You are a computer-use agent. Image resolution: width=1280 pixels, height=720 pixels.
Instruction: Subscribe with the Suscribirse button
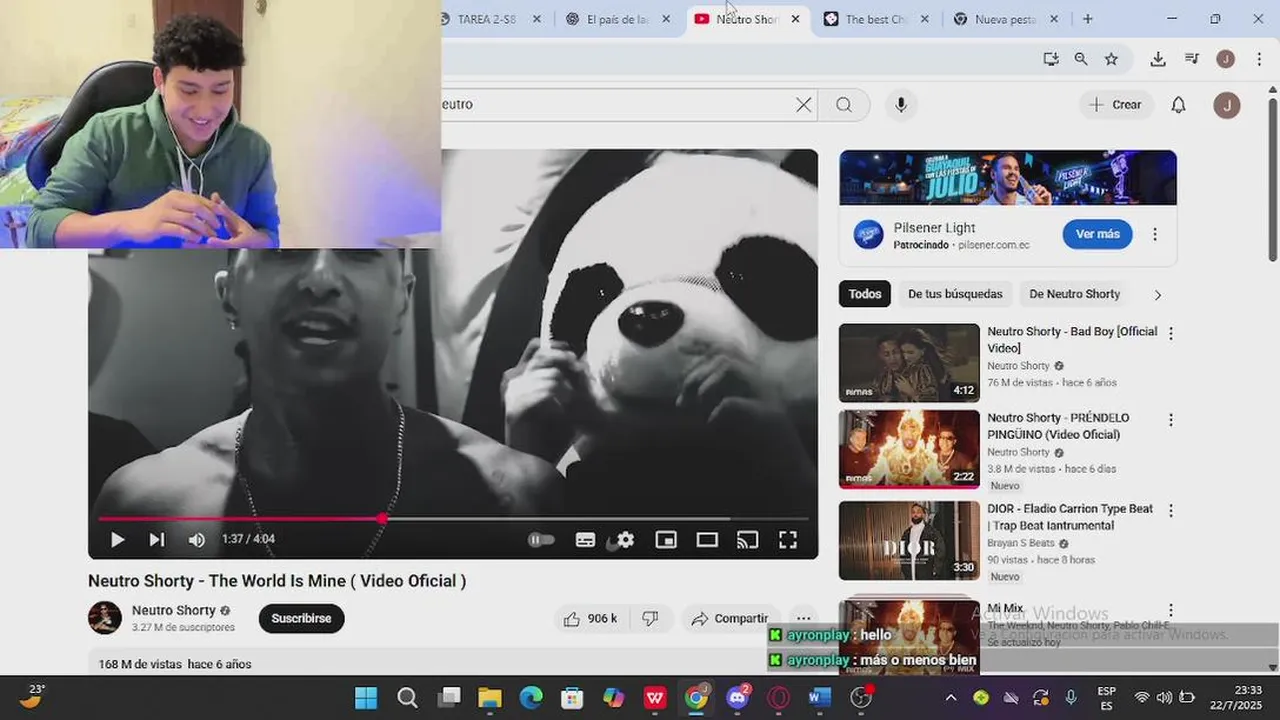coord(301,618)
